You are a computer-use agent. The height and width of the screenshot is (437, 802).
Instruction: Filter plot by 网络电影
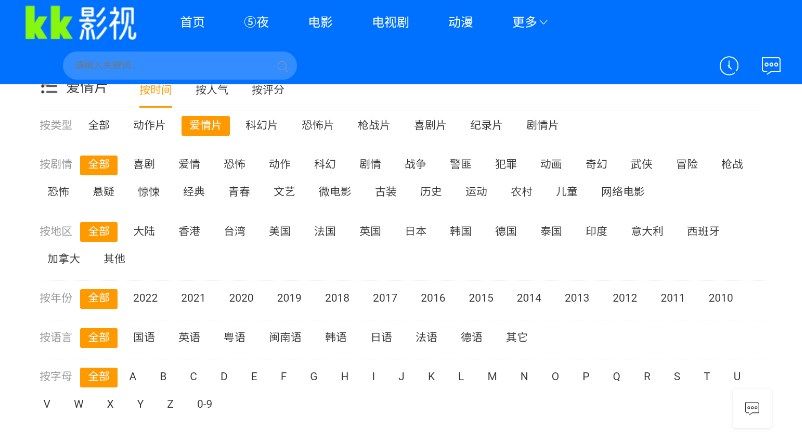pyautogui.click(x=623, y=192)
